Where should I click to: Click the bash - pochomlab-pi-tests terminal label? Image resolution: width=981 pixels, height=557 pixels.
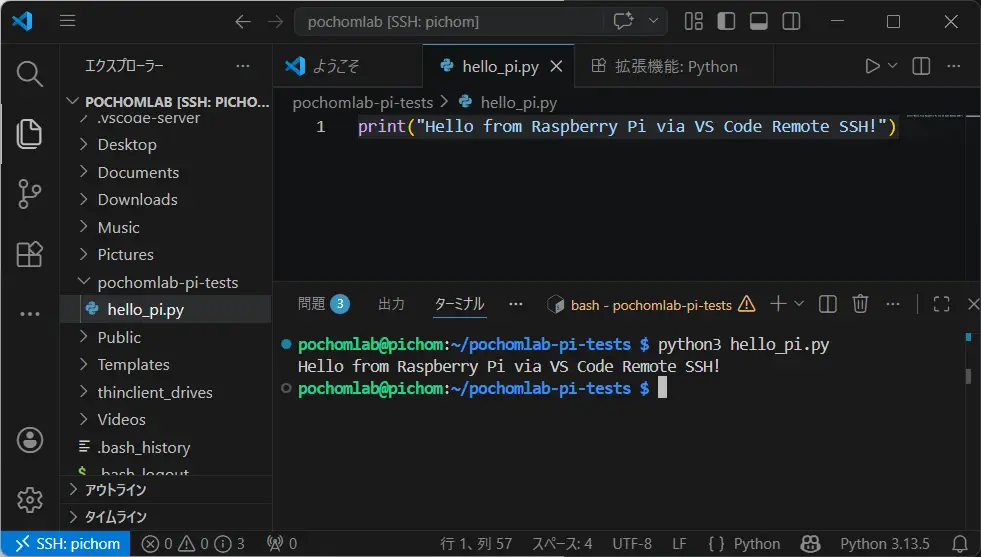(651, 305)
